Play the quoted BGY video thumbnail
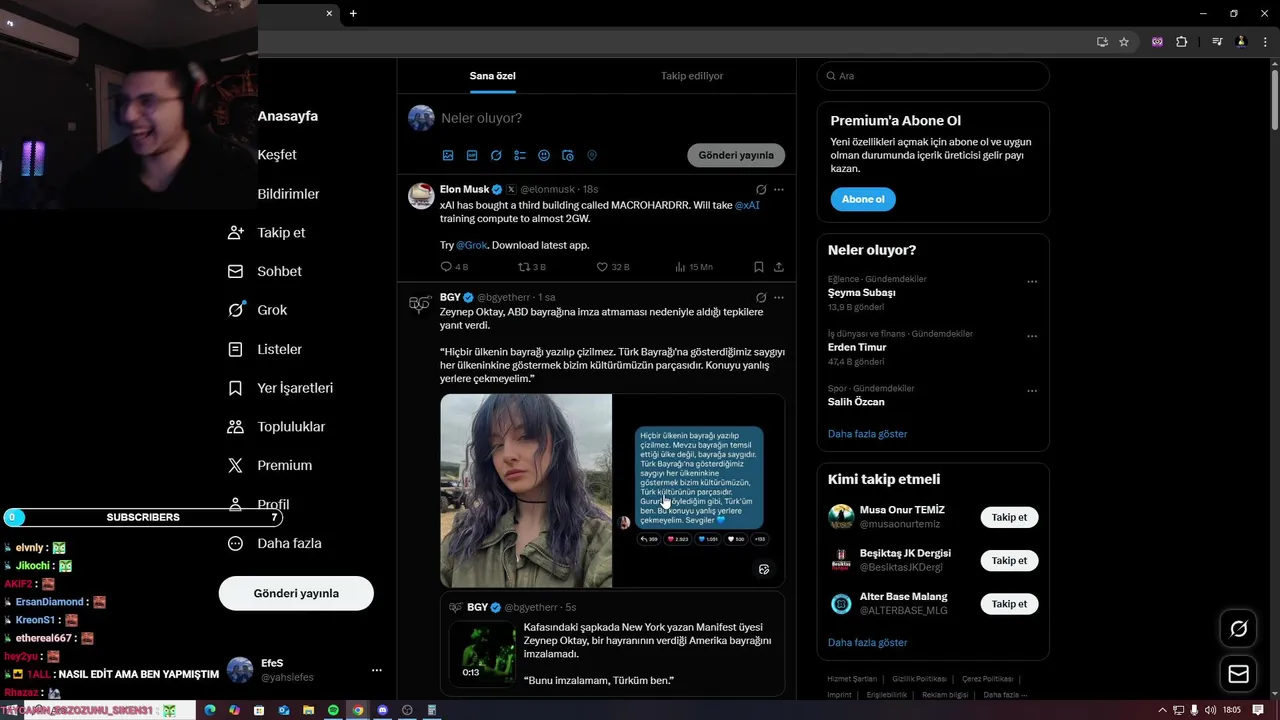 click(x=482, y=652)
